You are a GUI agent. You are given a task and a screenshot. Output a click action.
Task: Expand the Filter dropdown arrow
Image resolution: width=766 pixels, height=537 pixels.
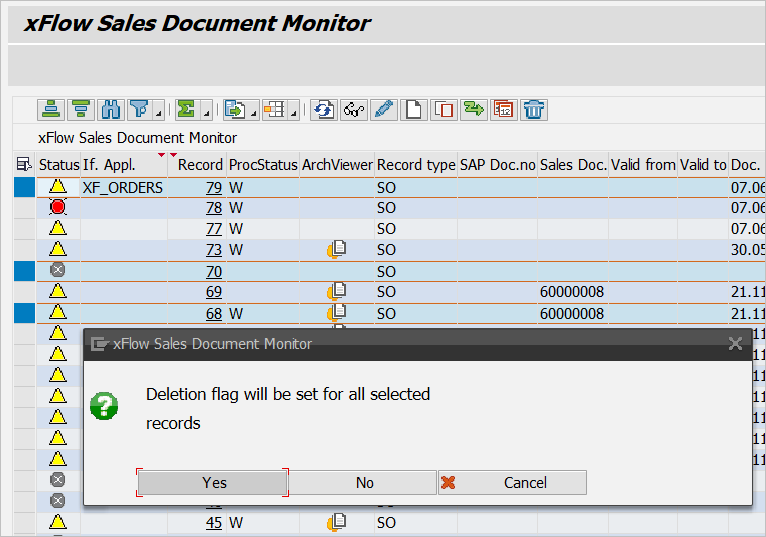click(x=157, y=112)
